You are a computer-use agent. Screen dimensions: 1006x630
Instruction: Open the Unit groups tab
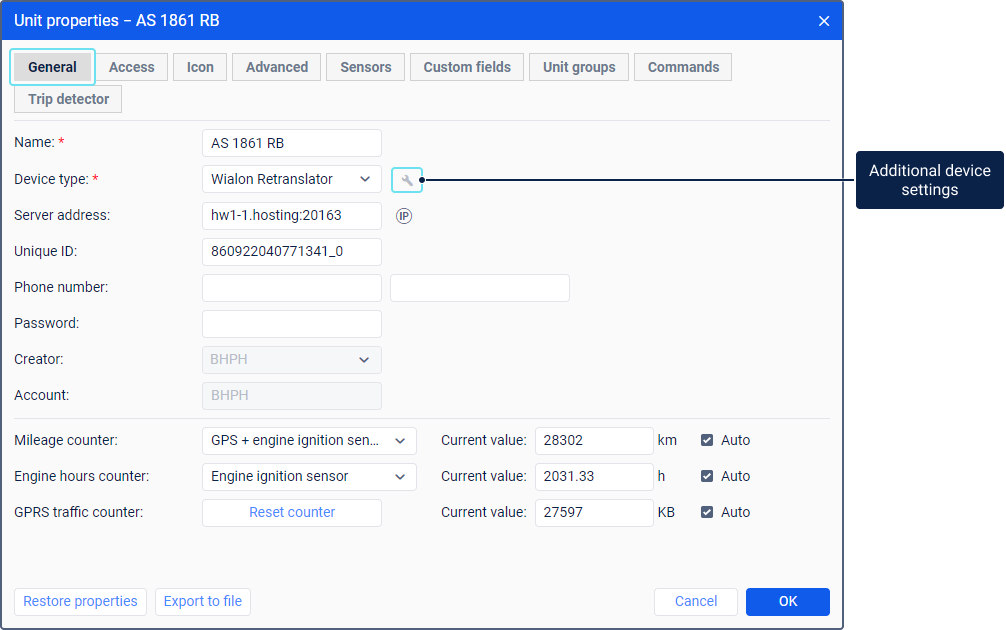point(579,67)
